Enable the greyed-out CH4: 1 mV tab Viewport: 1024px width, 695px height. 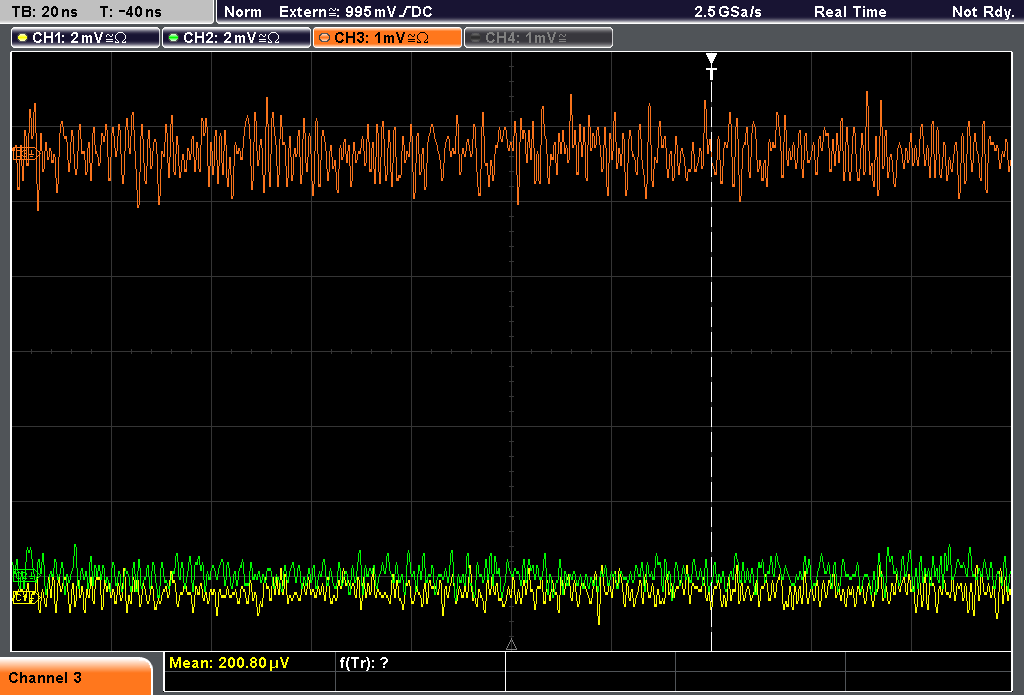pyautogui.click(x=538, y=38)
